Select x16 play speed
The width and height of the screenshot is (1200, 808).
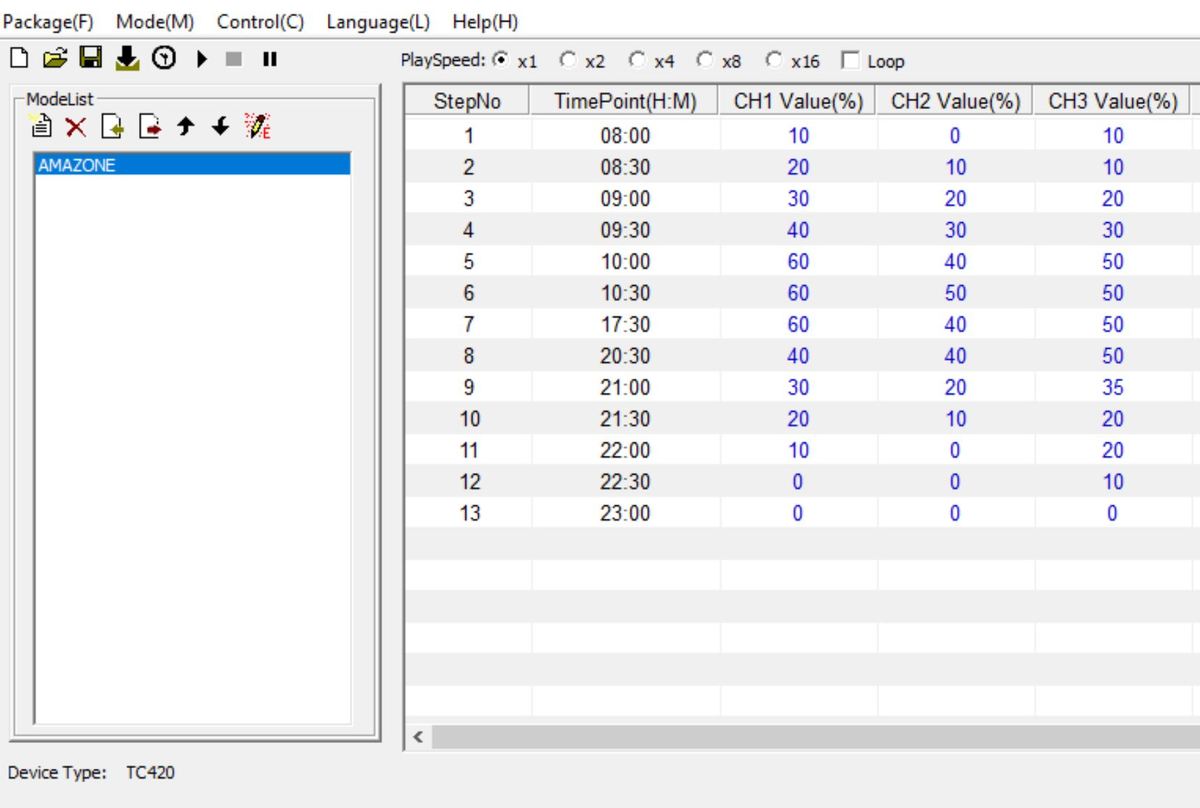pos(772,62)
